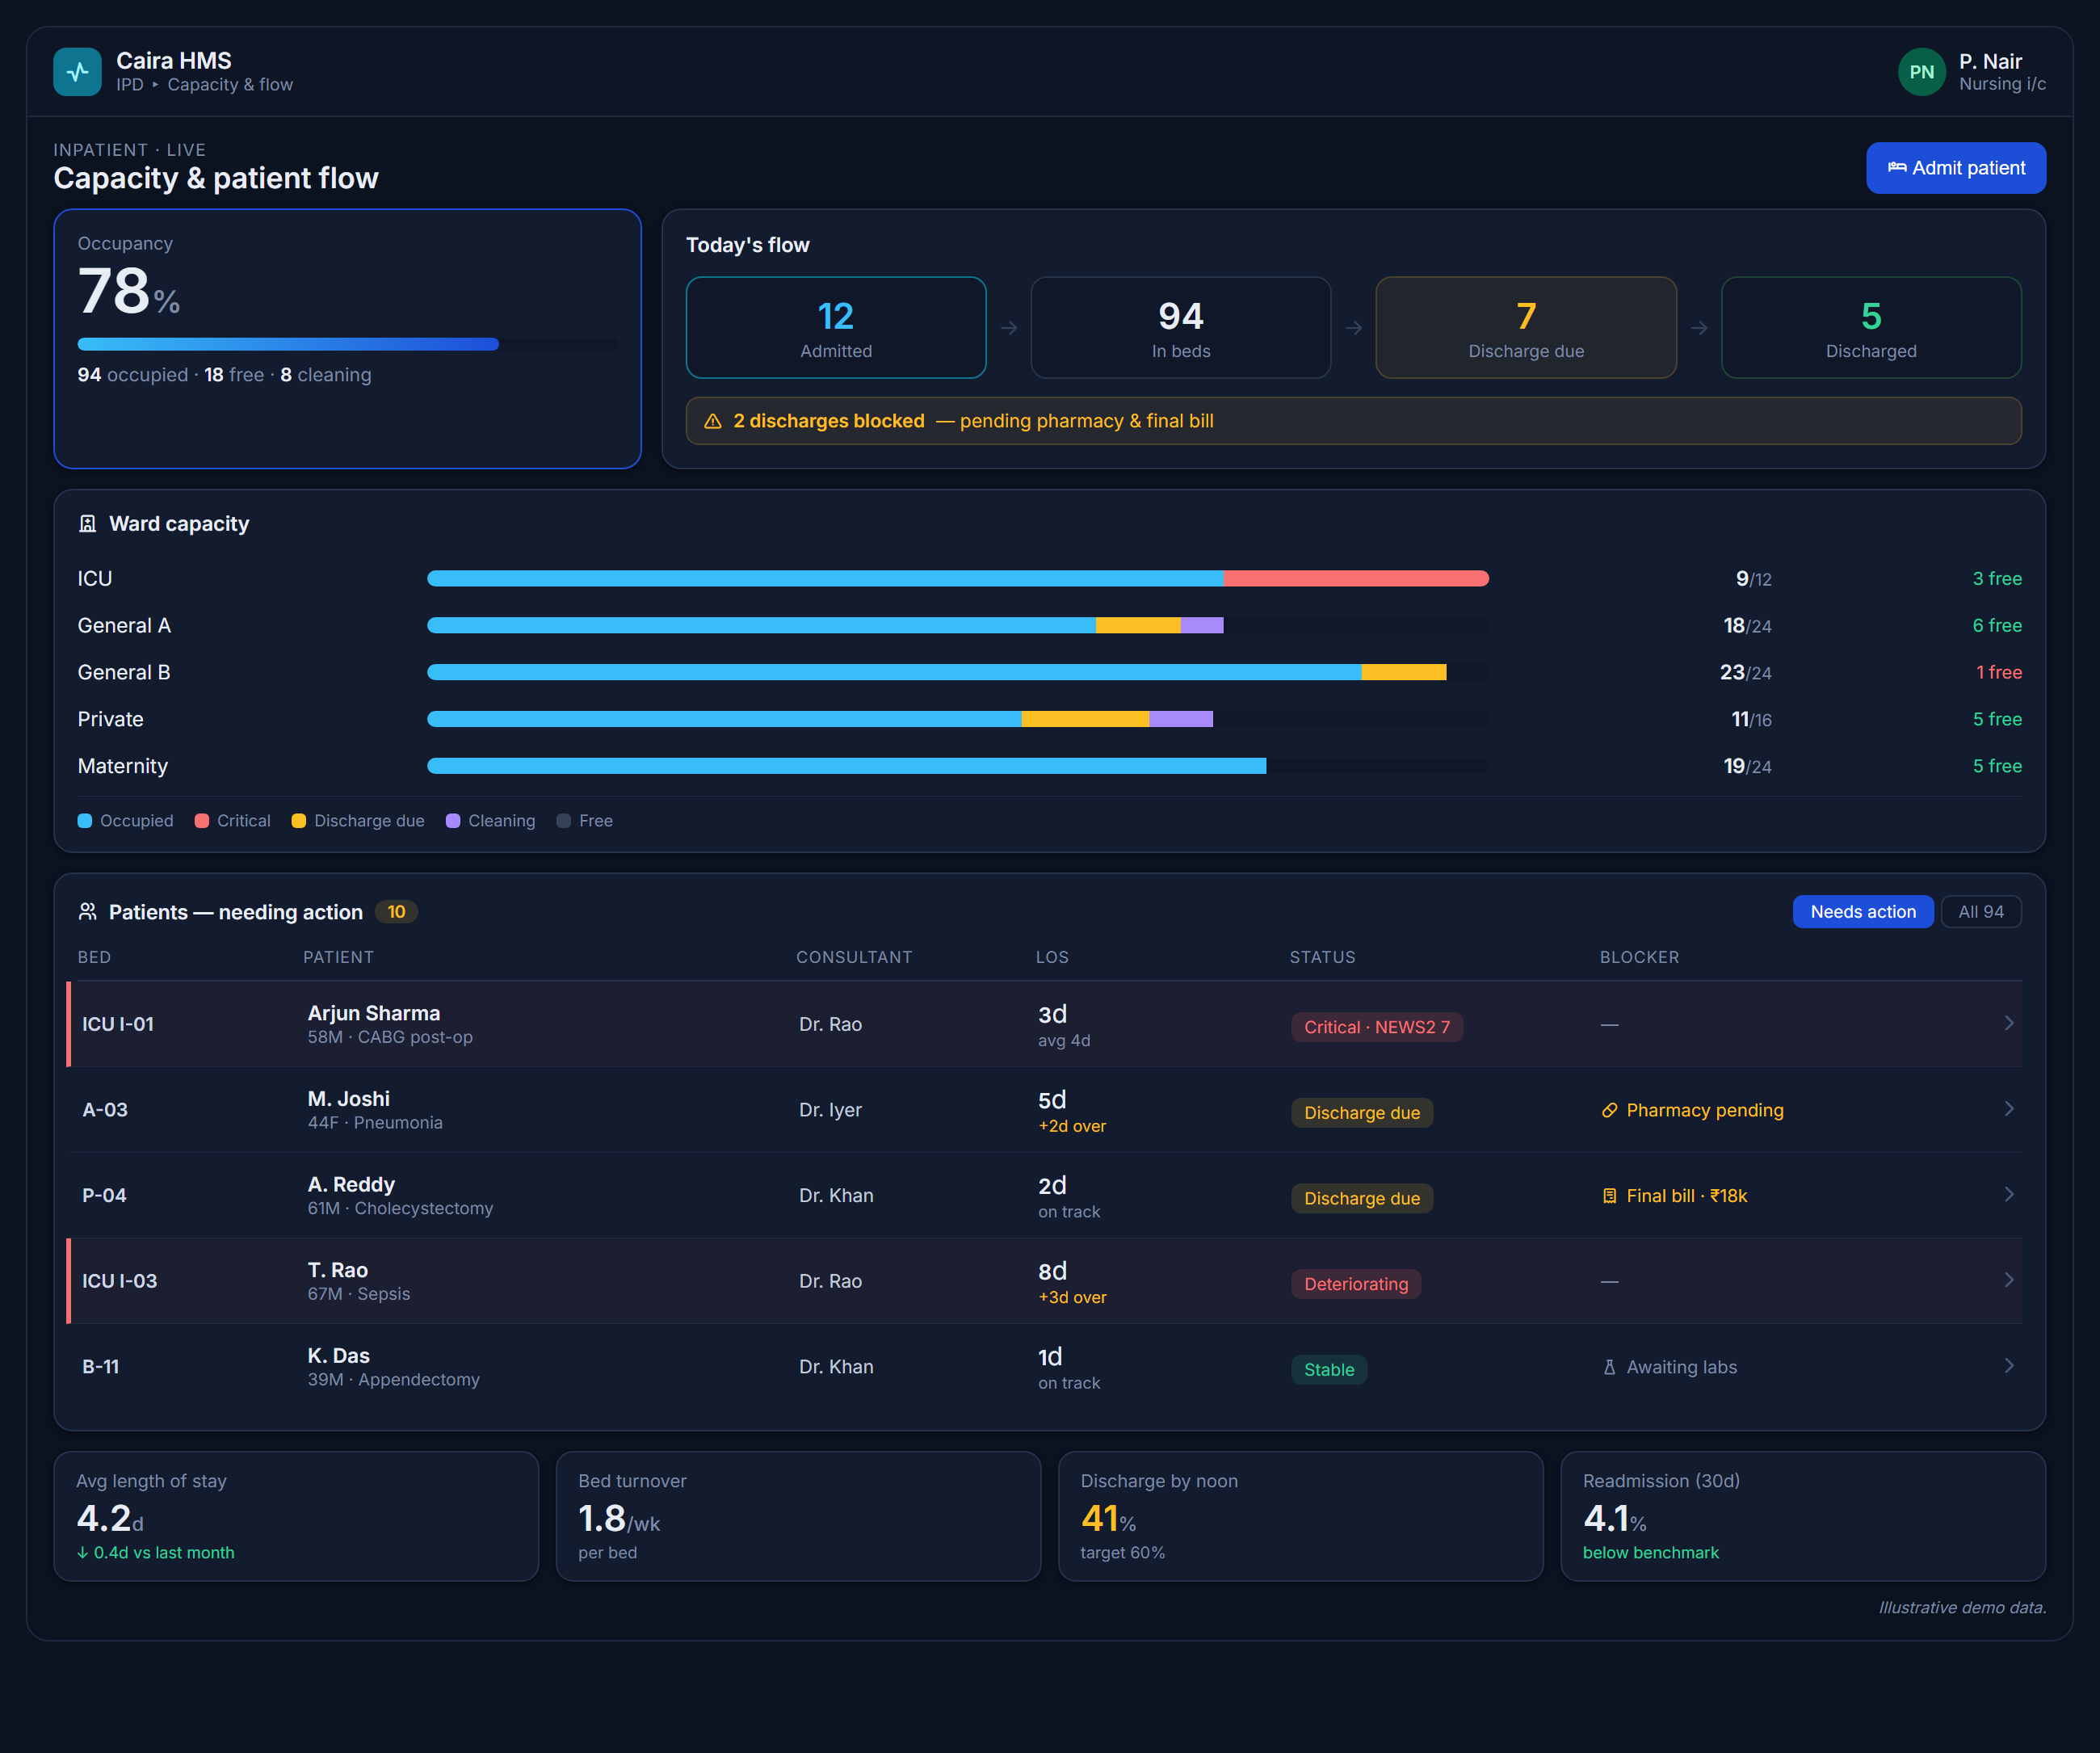
Task: Click the Deteriorating status badge
Action: pyautogui.click(x=1355, y=1284)
